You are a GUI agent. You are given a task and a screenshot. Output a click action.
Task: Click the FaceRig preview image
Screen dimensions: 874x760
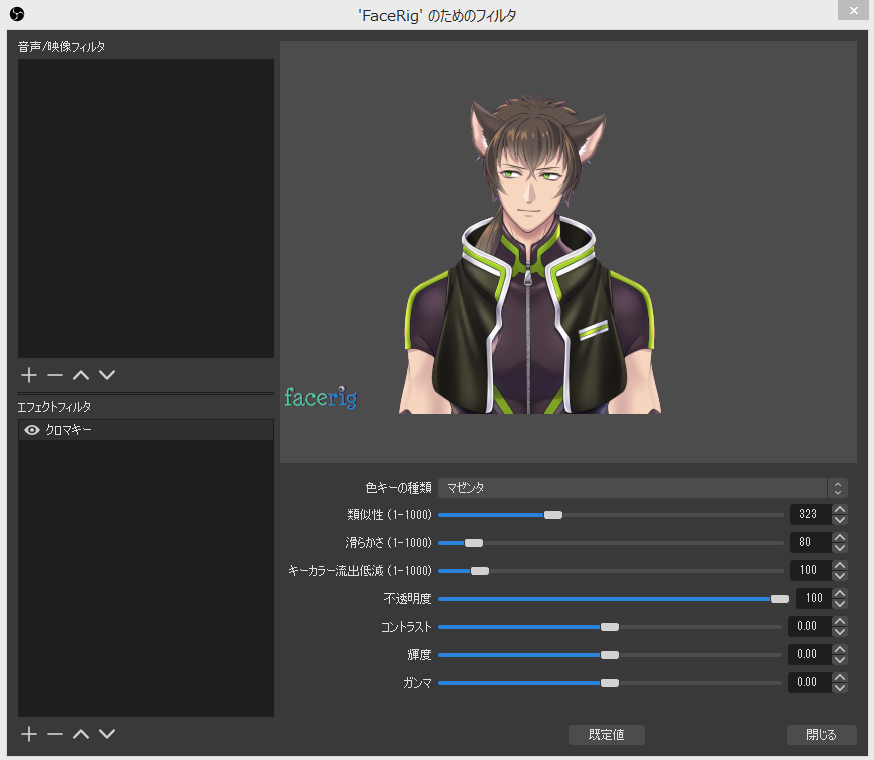(568, 251)
